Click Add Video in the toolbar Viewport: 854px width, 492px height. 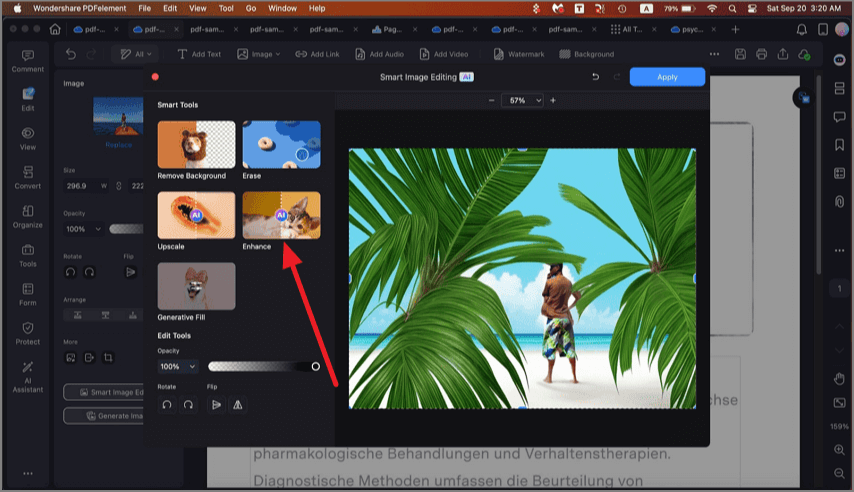coord(444,54)
